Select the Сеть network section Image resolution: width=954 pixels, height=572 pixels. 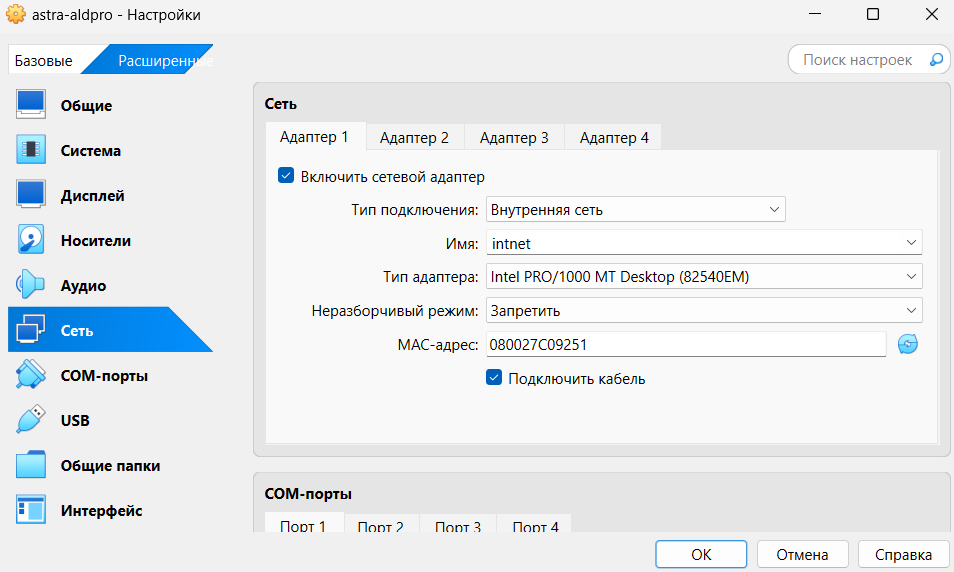(110, 330)
